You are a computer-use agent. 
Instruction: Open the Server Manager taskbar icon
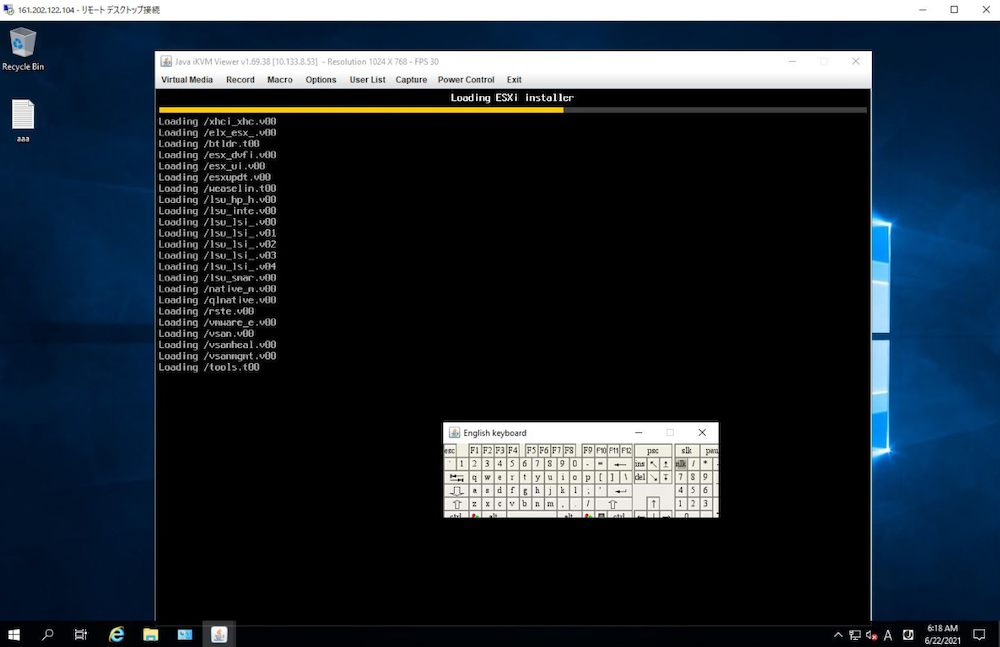(185, 634)
